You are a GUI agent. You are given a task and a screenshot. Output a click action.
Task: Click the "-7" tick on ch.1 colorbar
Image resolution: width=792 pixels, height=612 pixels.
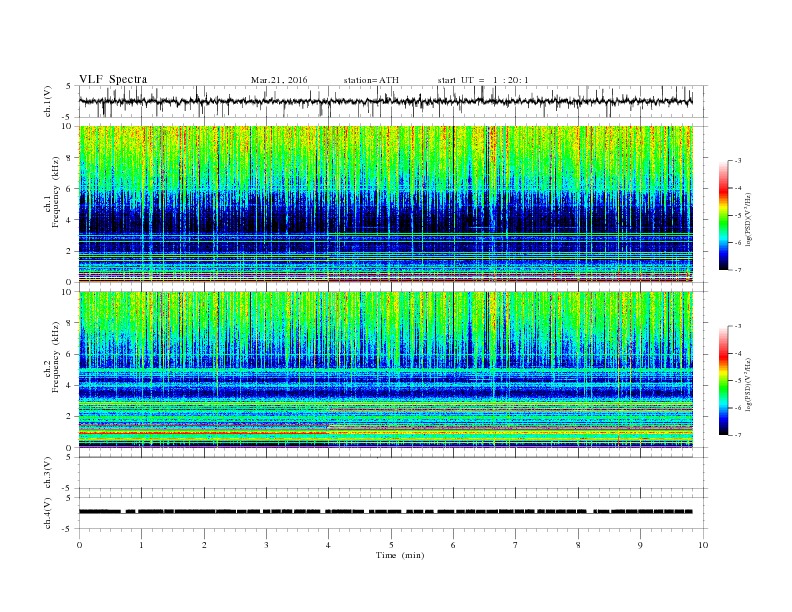738,270
